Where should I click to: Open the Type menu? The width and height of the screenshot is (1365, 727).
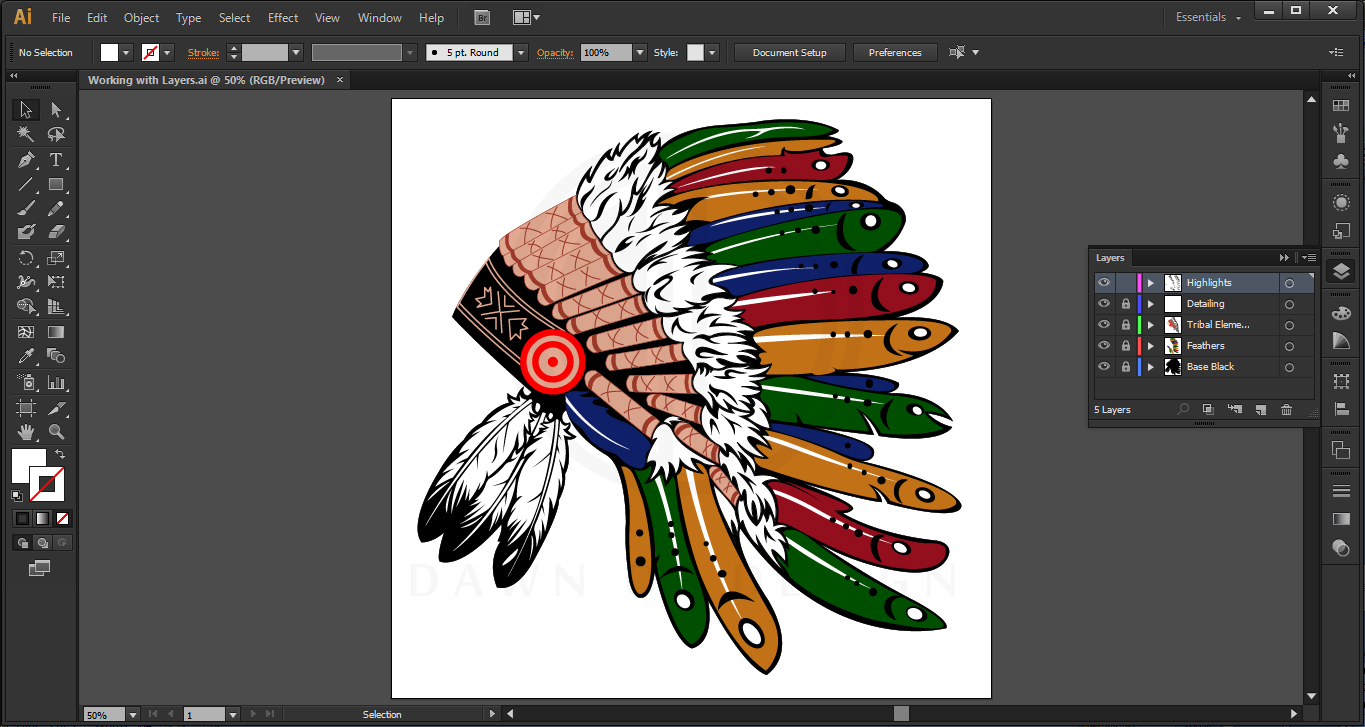pos(188,18)
